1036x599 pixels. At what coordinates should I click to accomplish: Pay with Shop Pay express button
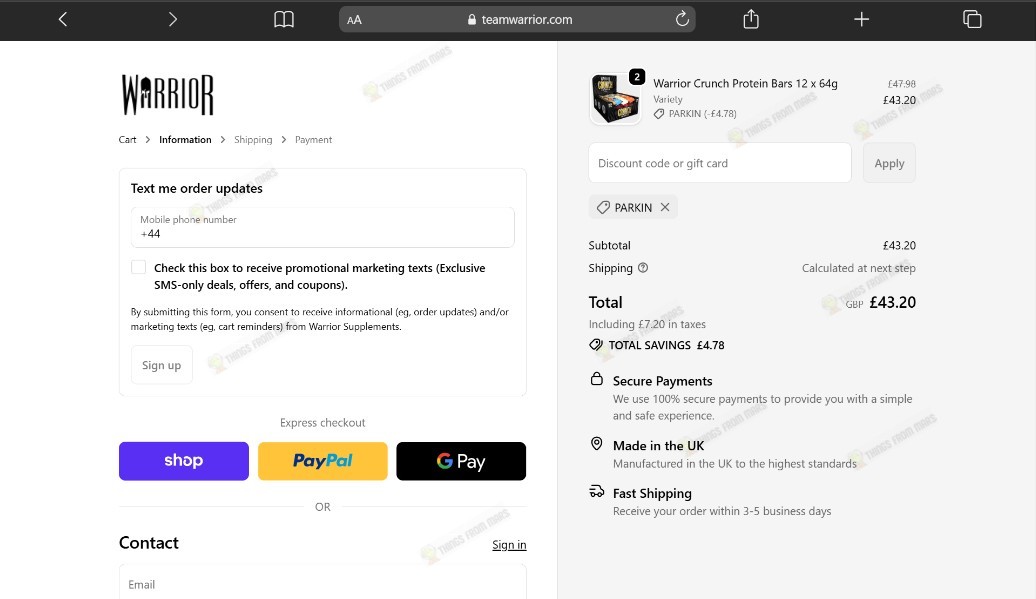pyautogui.click(x=184, y=461)
